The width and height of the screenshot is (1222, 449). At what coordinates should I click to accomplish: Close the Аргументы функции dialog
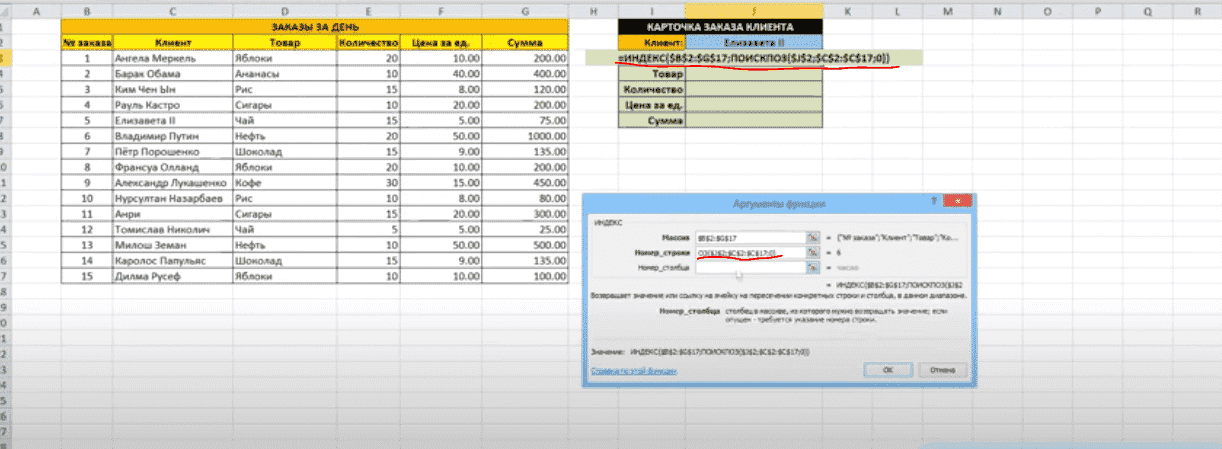(958, 200)
